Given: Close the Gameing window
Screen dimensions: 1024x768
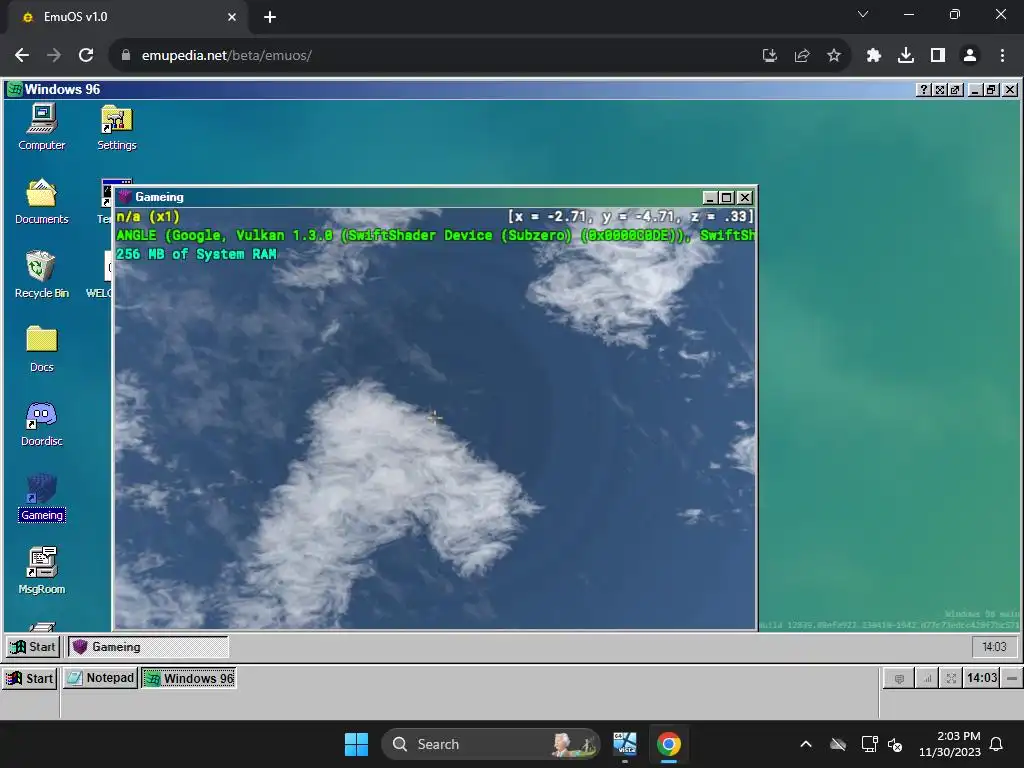Looking at the screenshot, I should pyautogui.click(x=744, y=197).
